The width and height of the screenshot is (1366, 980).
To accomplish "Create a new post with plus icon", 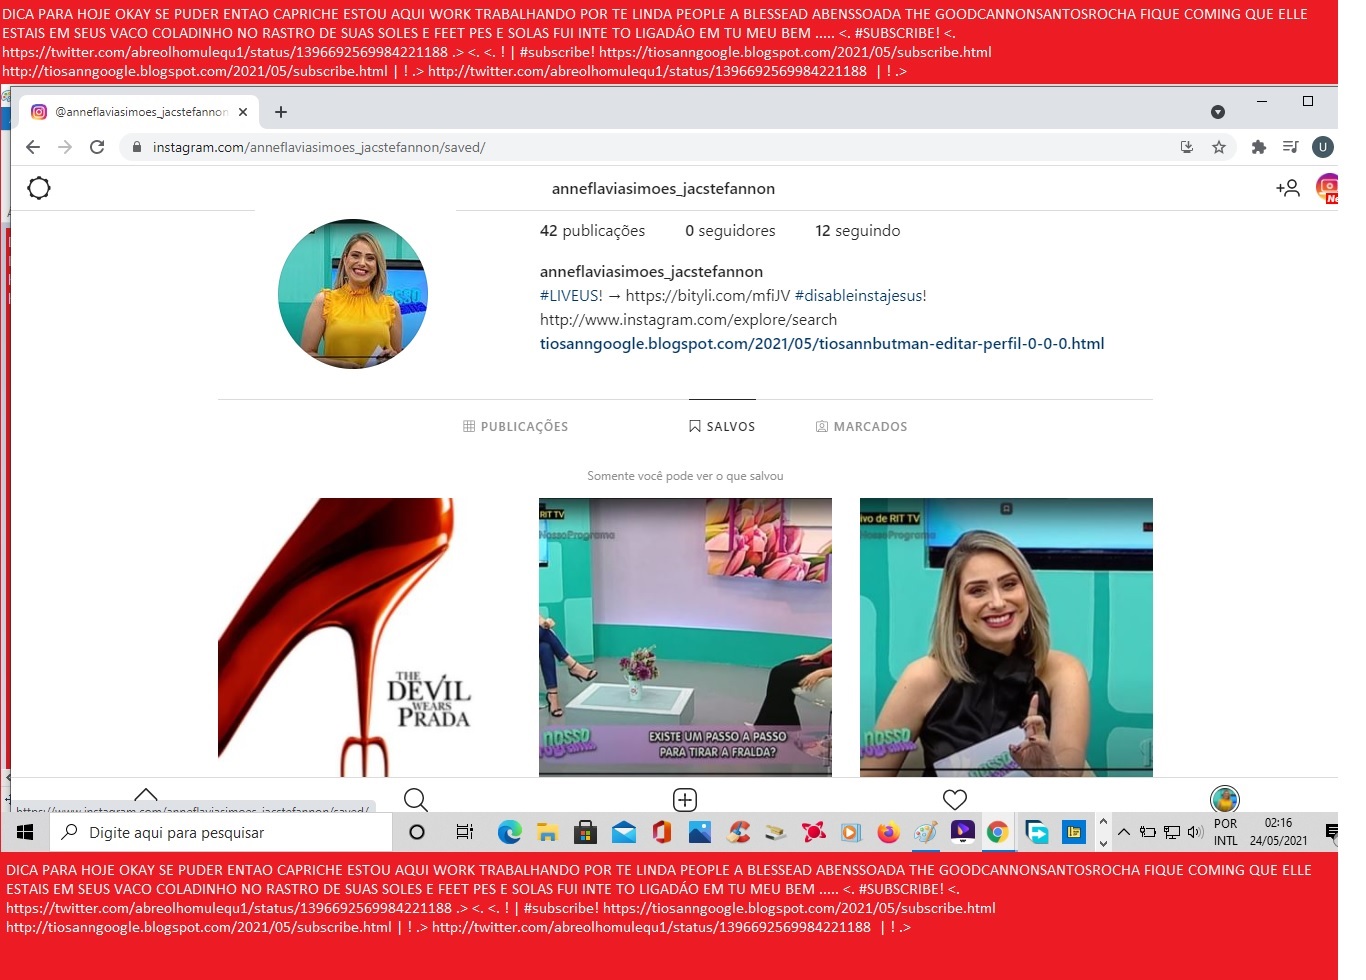I will (685, 799).
